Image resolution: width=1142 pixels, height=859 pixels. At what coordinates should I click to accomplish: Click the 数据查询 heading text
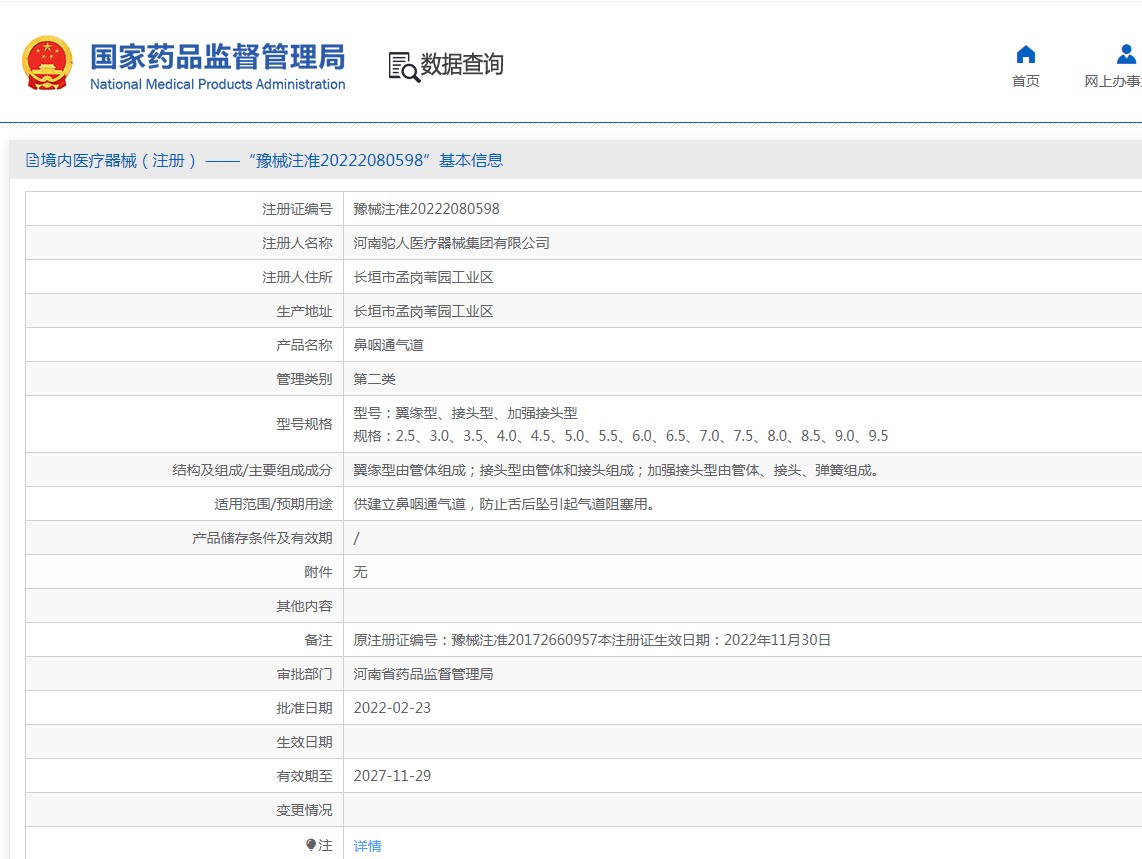[462, 64]
